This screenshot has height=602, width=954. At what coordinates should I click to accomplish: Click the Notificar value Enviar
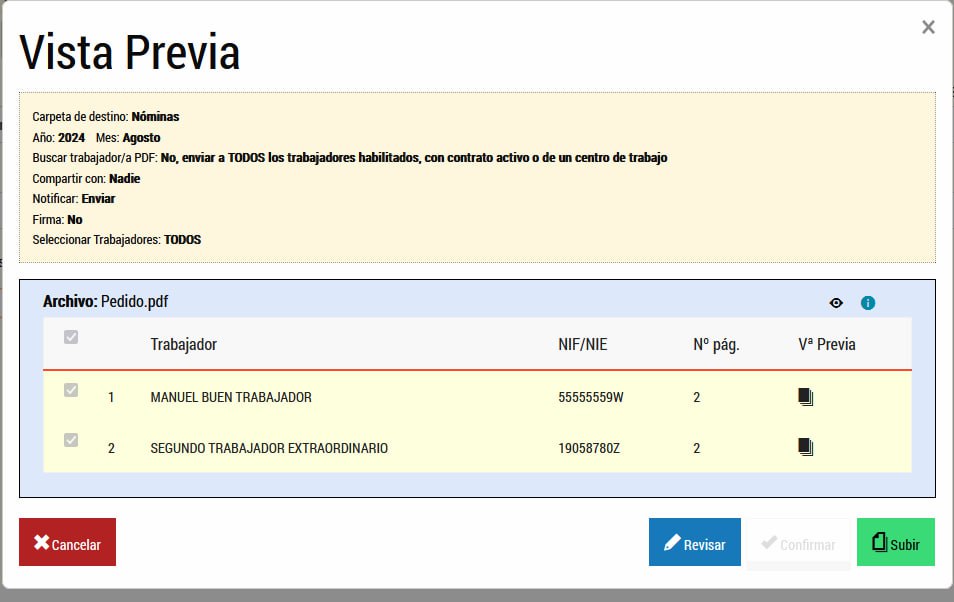[x=99, y=198]
